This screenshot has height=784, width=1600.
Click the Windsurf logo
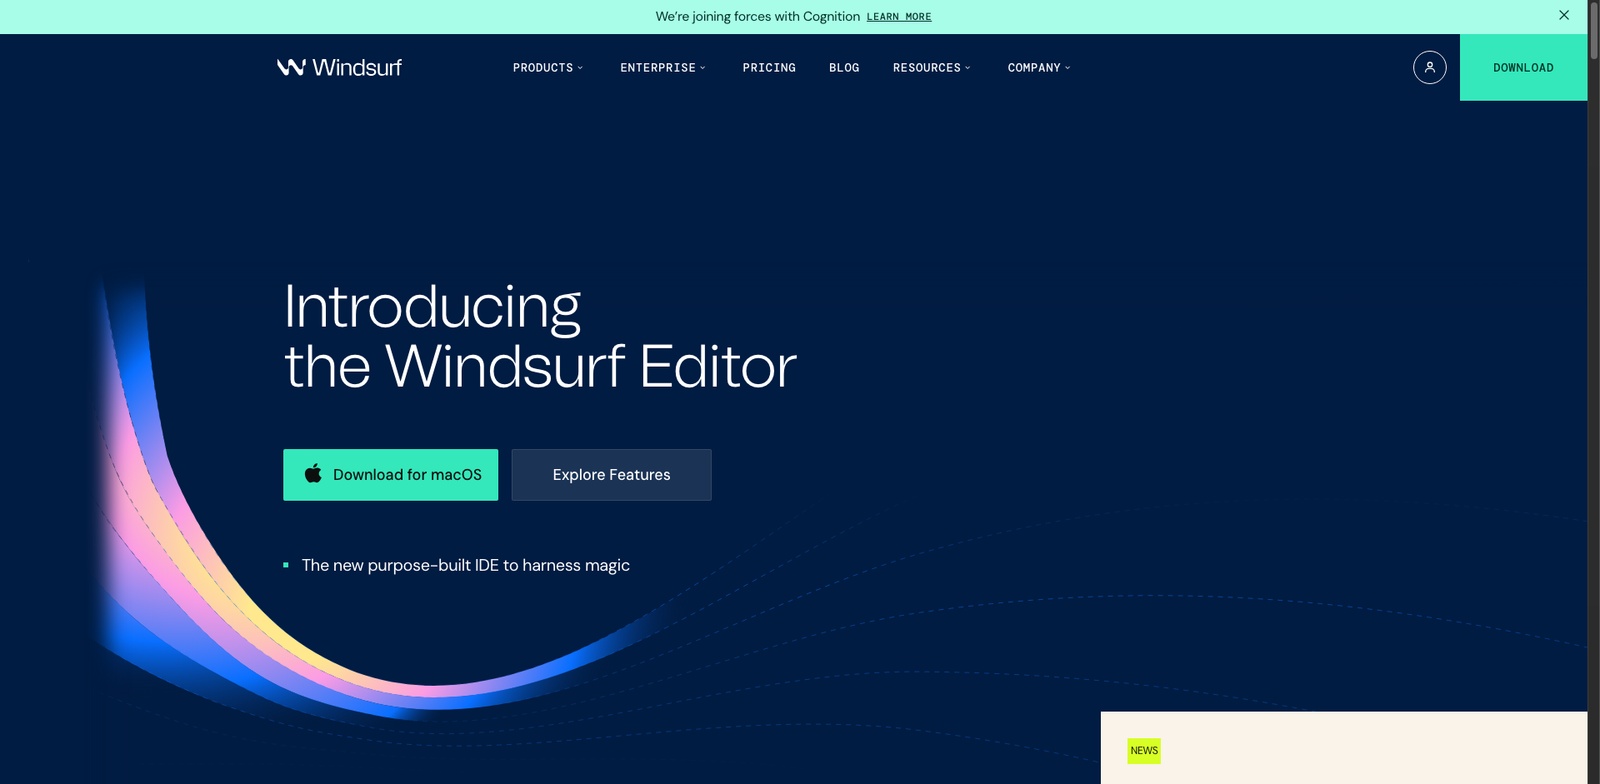[x=339, y=67]
